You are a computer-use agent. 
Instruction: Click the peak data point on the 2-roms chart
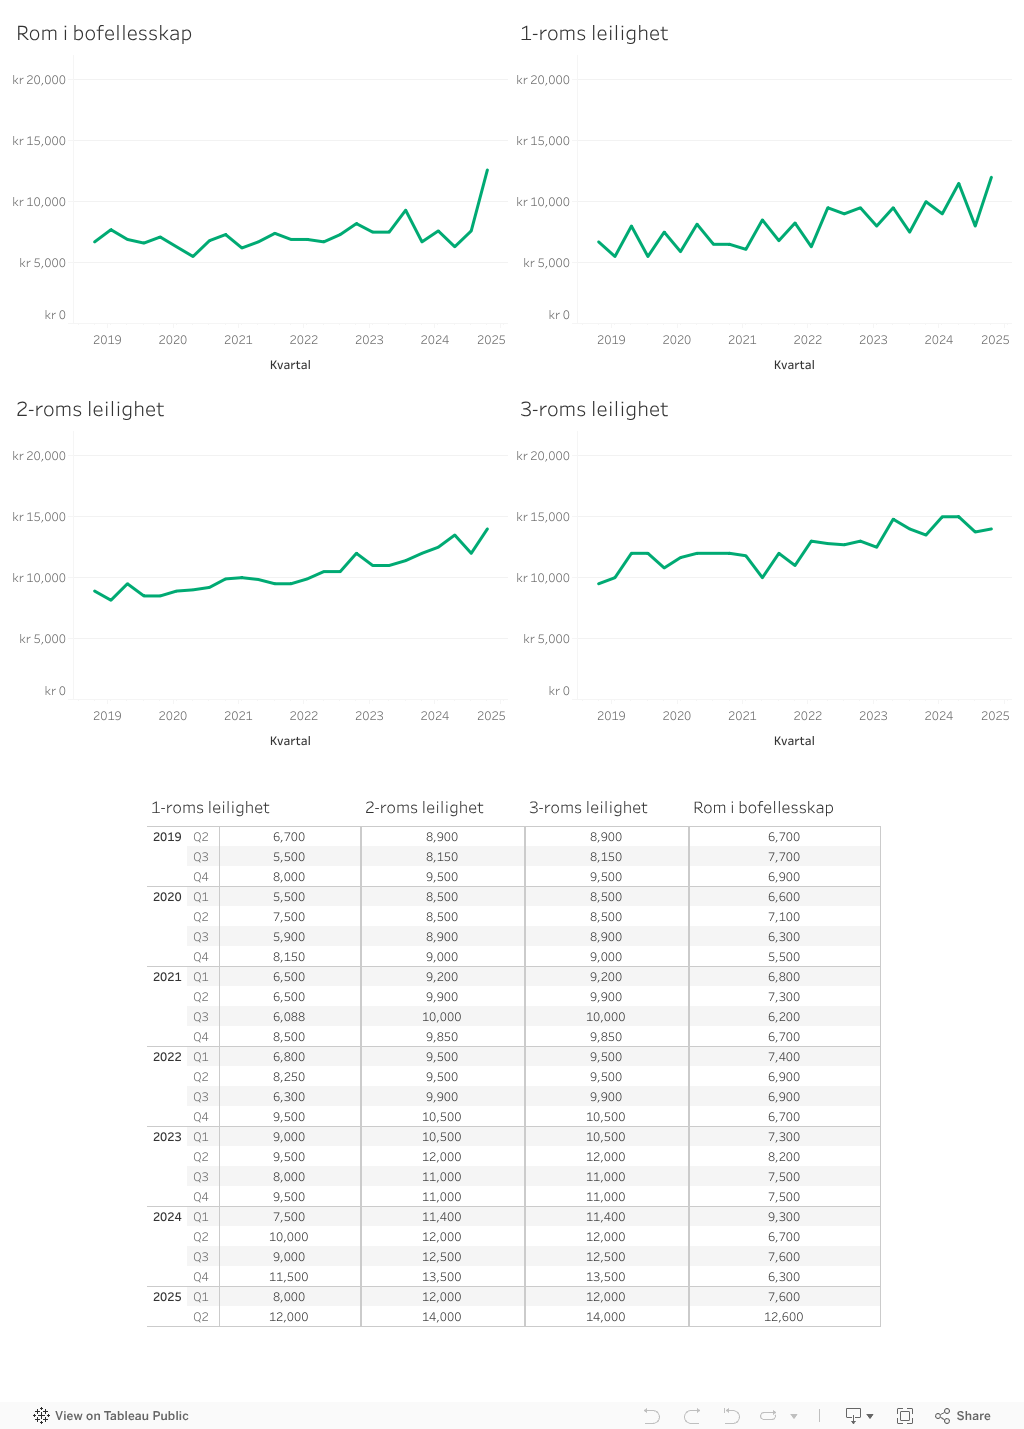487,529
